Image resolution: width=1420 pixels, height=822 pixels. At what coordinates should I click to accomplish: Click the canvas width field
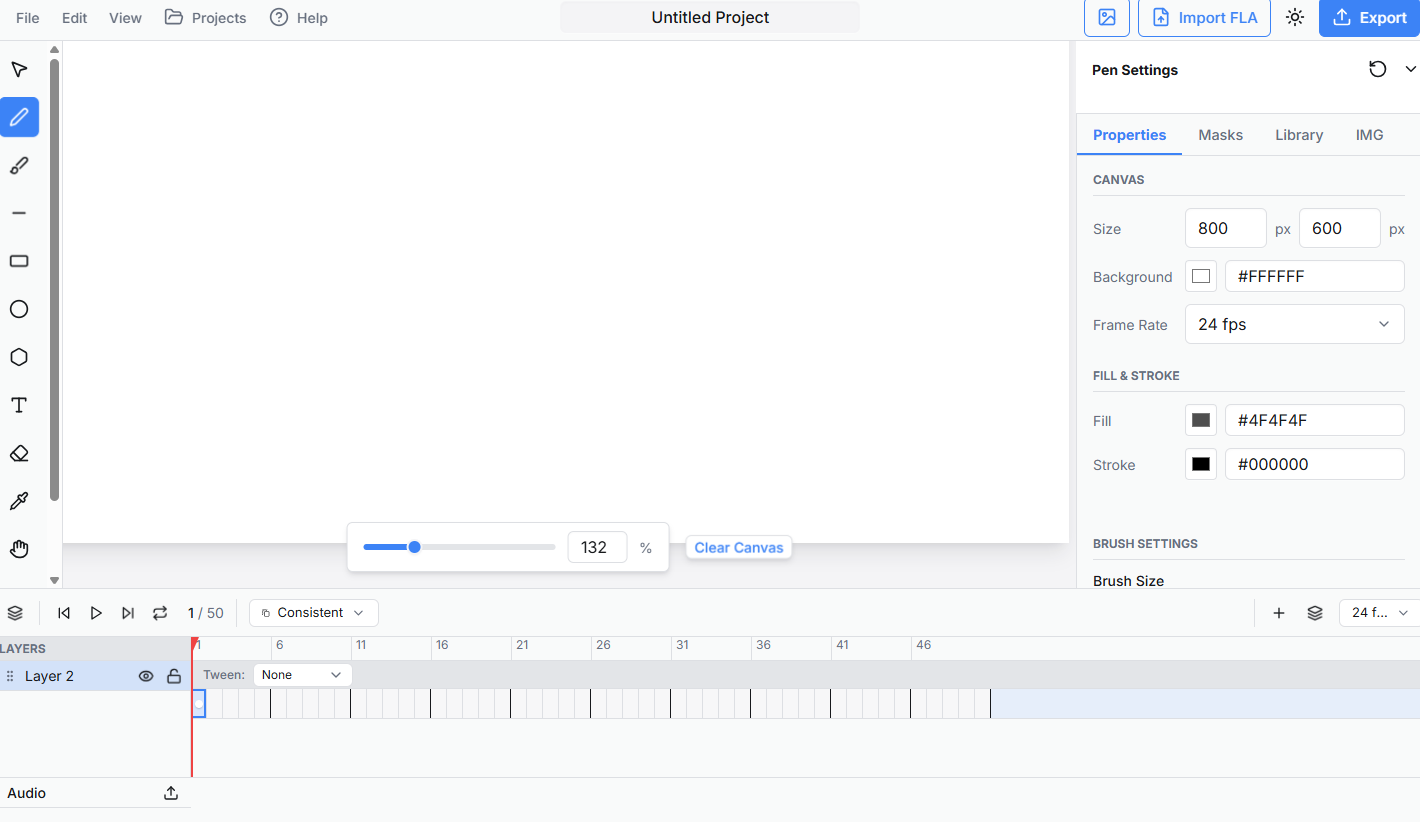(x=1226, y=228)
